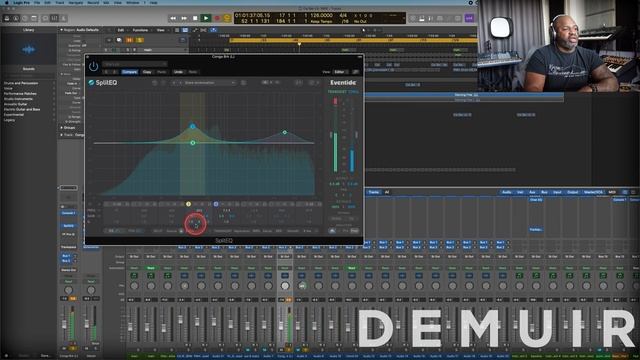Rewind the transport
The width and height of the screenshot is (640, 360).
tap(173, 18)
